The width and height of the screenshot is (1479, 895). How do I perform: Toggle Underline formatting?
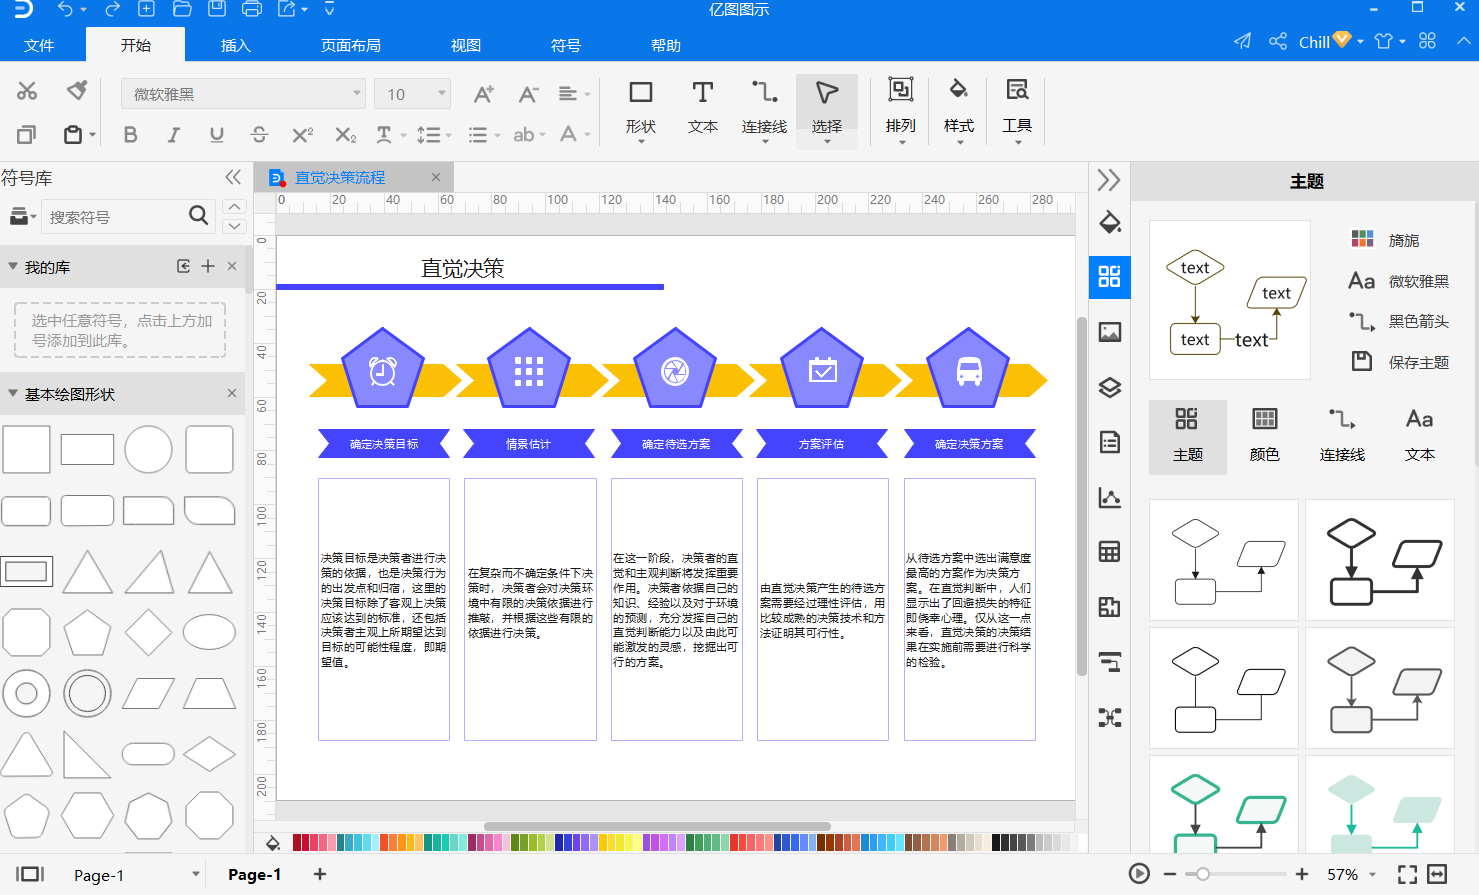217,134
